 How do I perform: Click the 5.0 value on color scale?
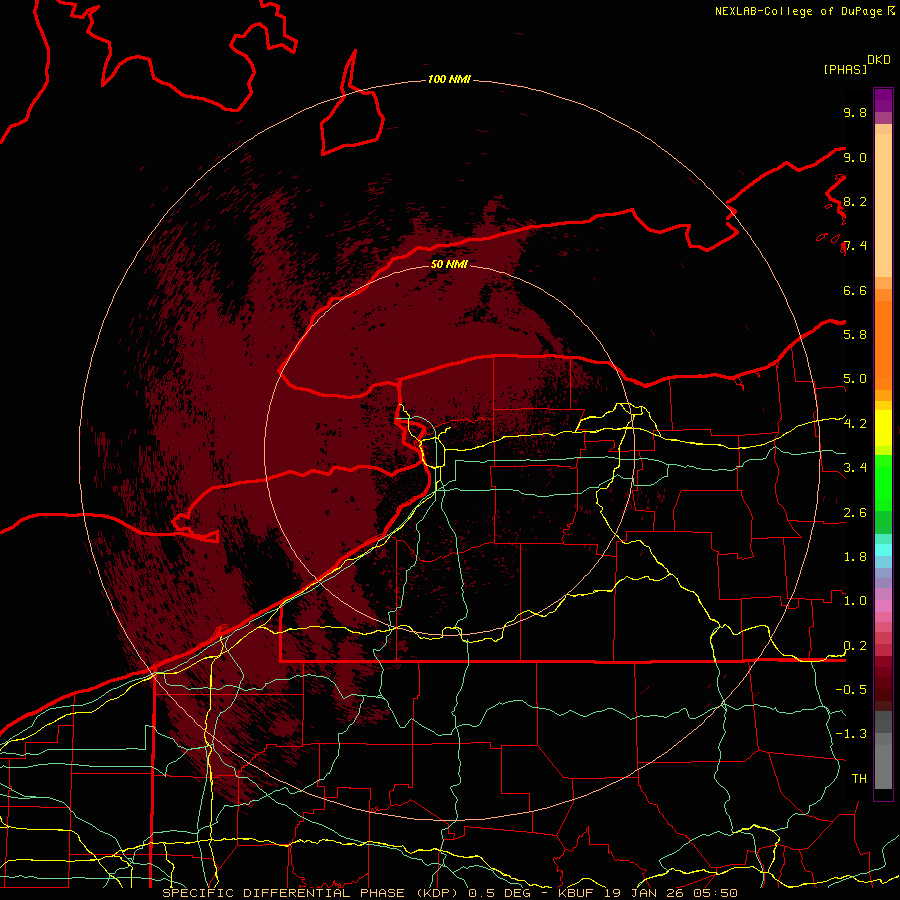[x=855, y=379]
